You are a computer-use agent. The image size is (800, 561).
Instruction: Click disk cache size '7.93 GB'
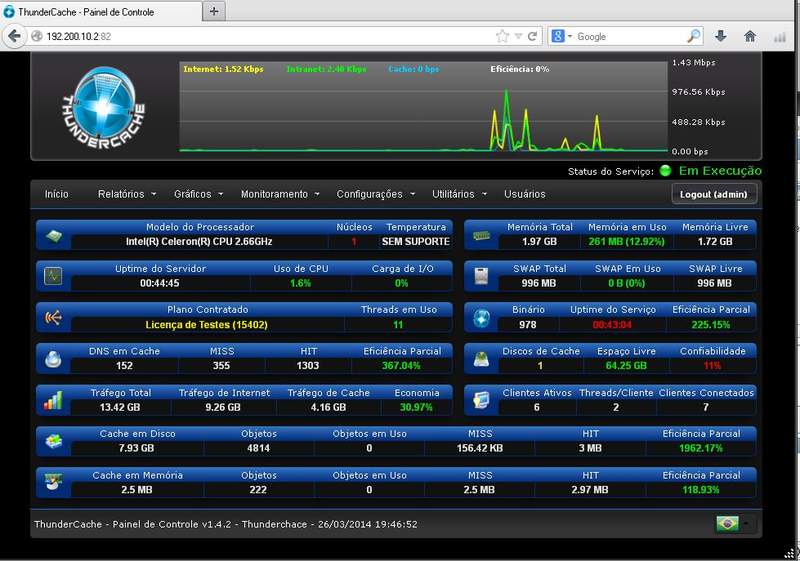click(136, 448)
